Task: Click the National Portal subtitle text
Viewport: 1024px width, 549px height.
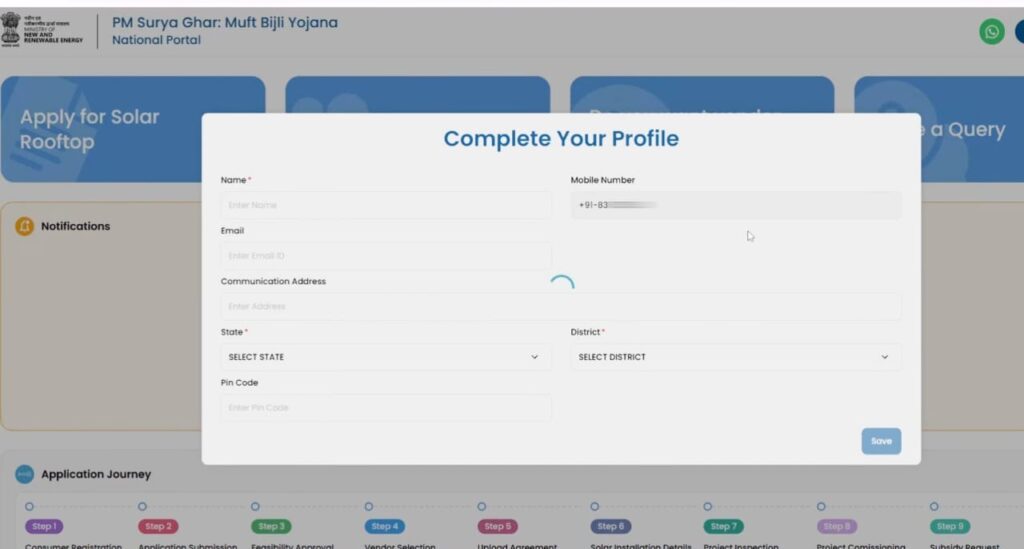Action: tap(156, 40)
